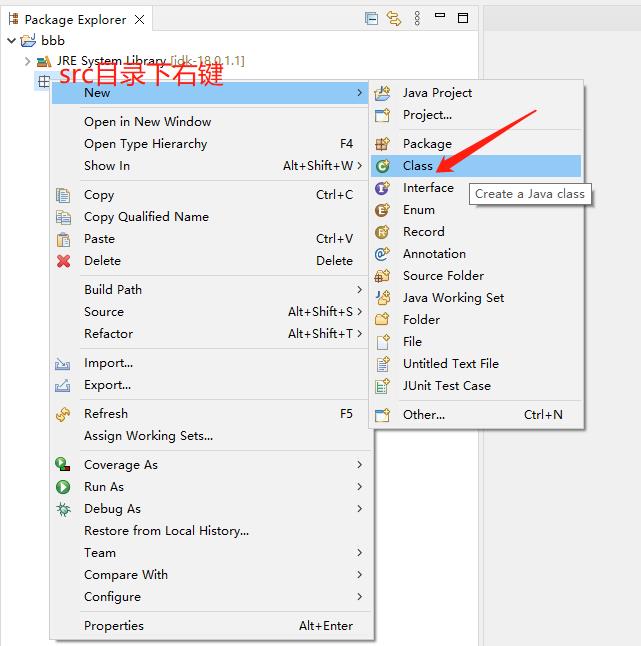
Task: Click the Enum icon
Action: [x=382, y=210]
